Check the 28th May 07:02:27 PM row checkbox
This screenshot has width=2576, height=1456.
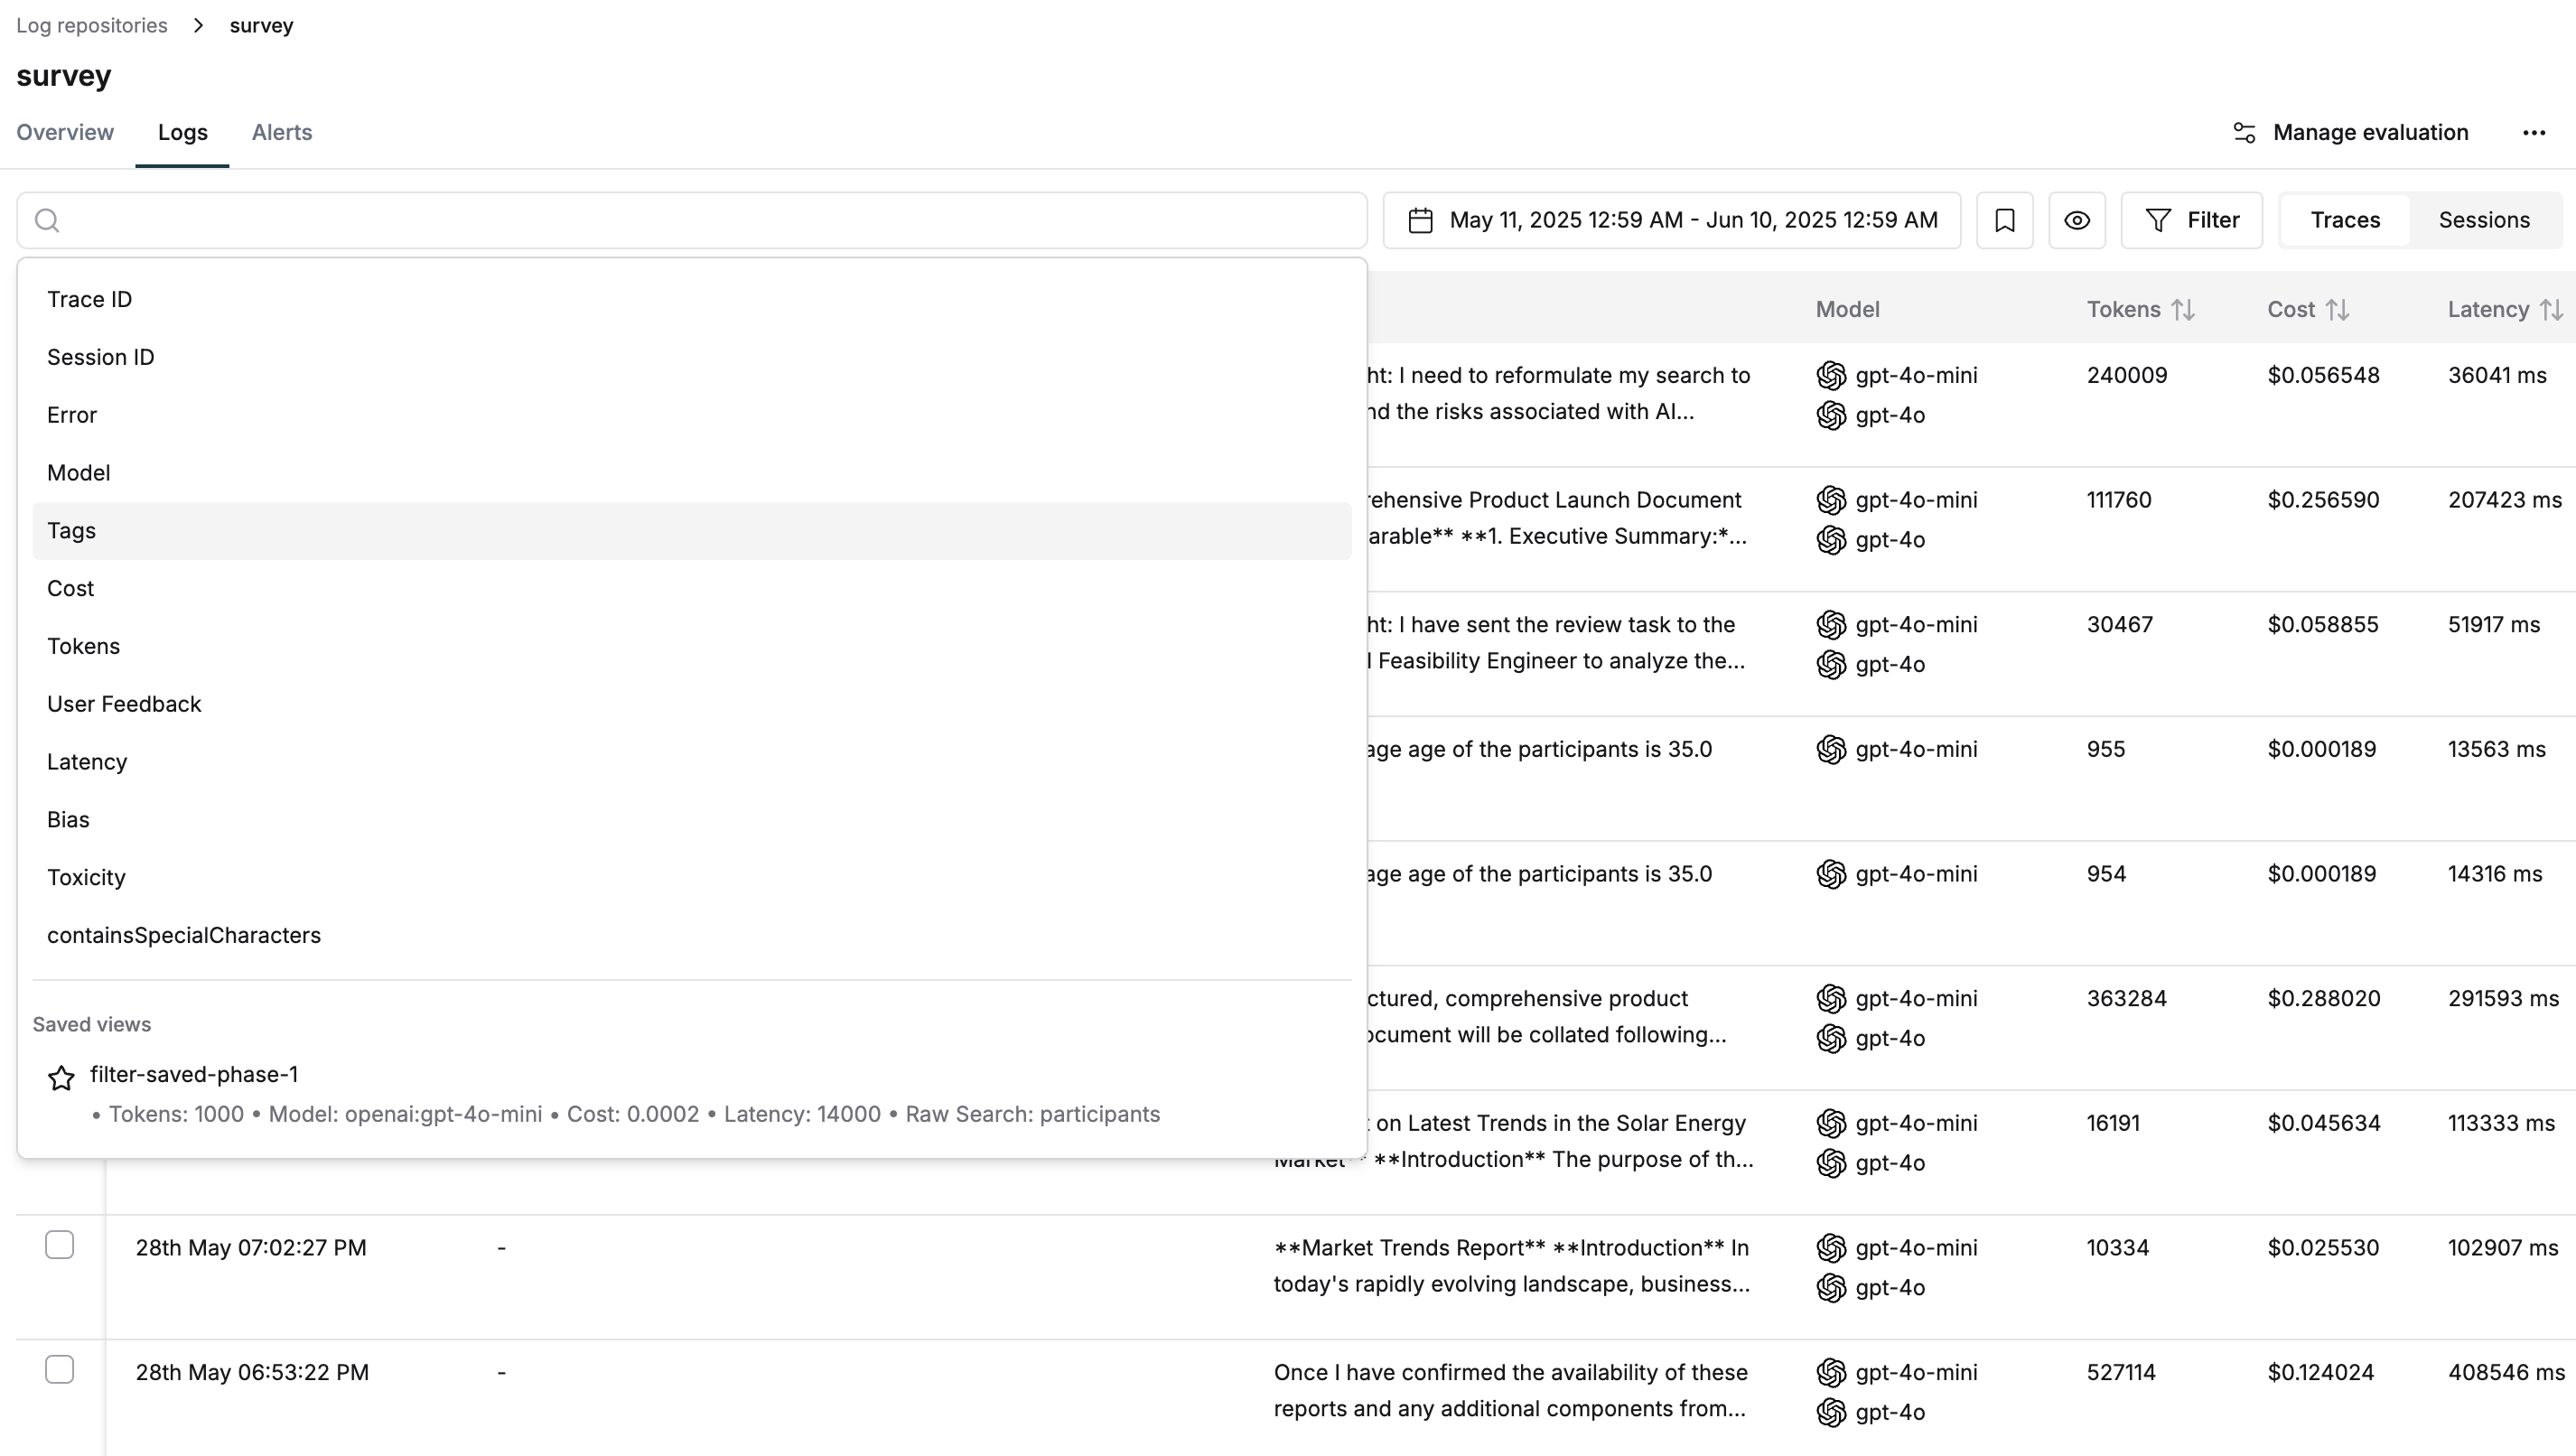click(x=60, y=1245)
